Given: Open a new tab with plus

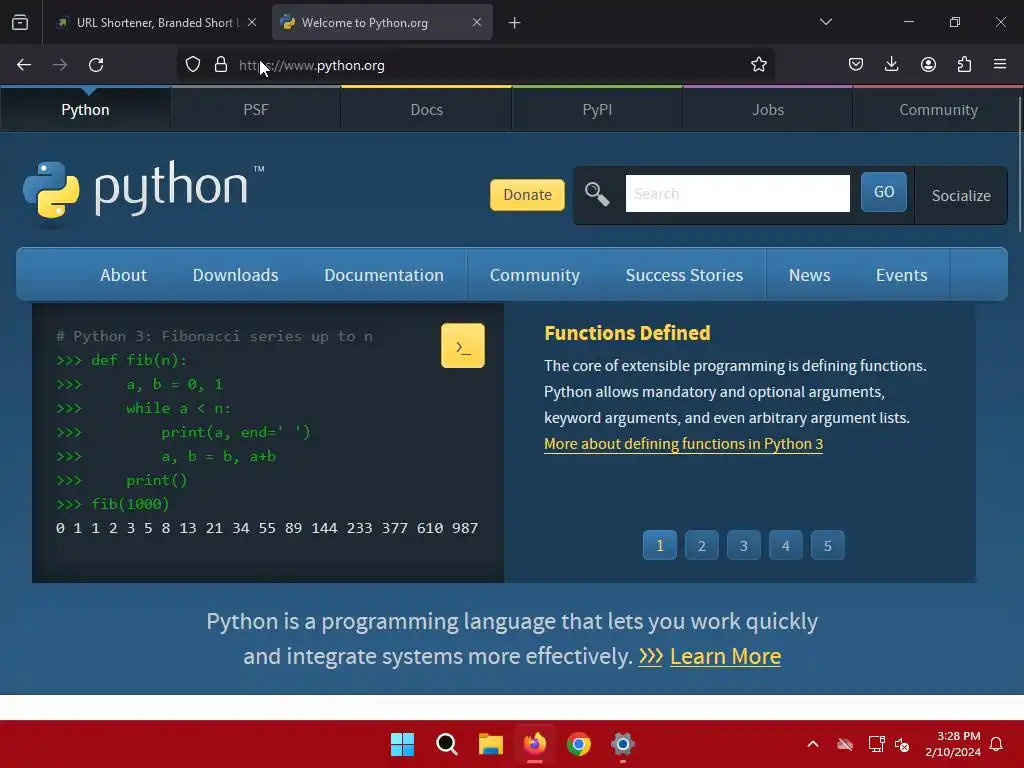Looking at the screenshot, I should (x=515, y=23).
